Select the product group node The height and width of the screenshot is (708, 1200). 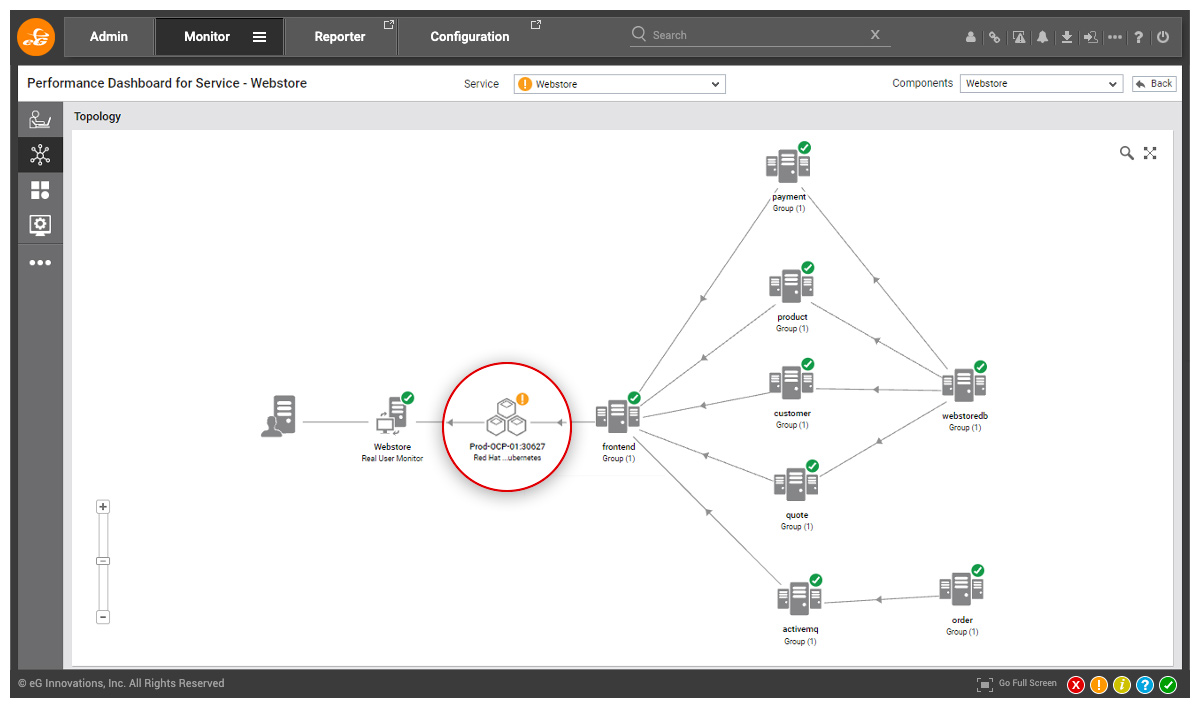pos(792,287)
